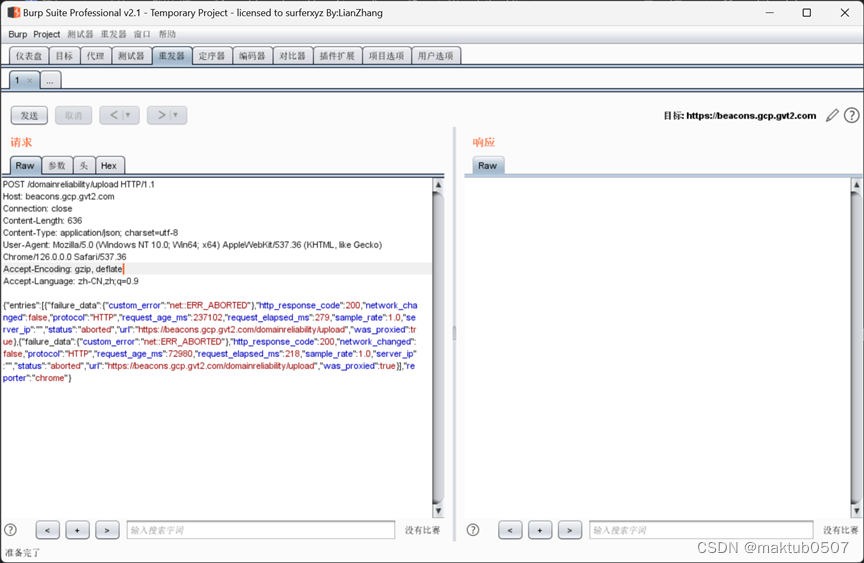This screenshot has width=864, height=563.
Task: Open the Project menu
Action: (46, 34)
